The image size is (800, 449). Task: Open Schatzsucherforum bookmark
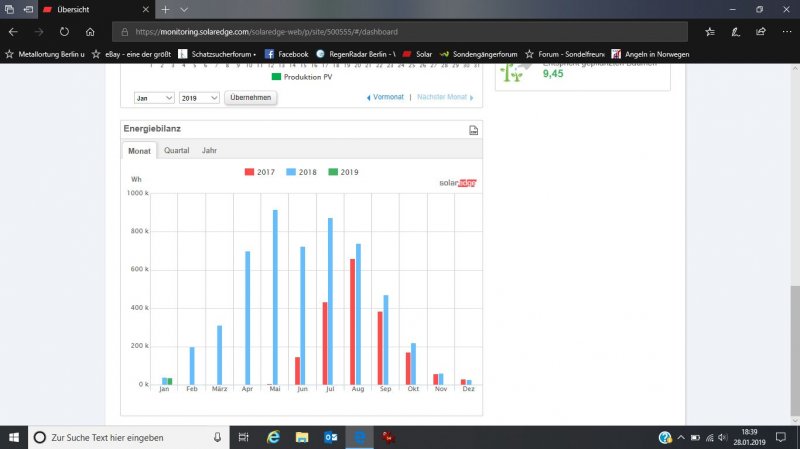pyautogui.click(x=217, y=54)
